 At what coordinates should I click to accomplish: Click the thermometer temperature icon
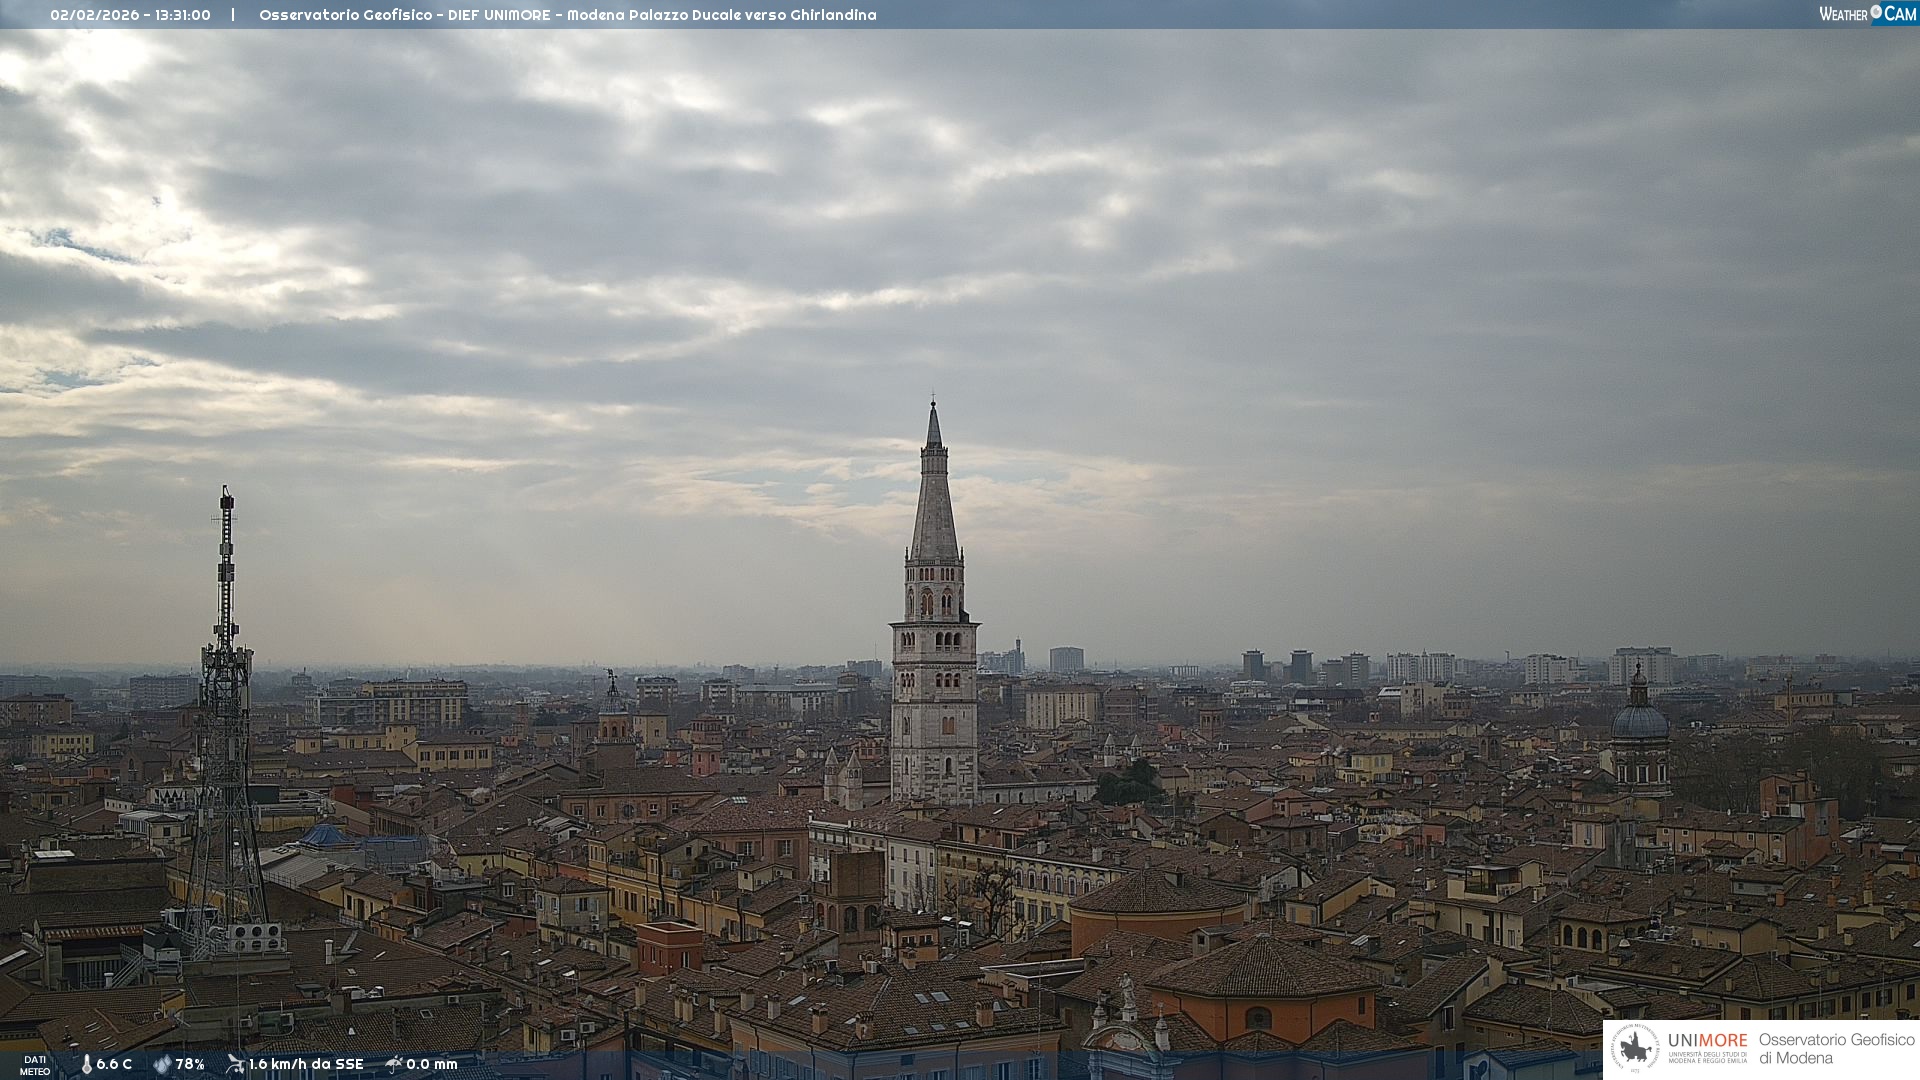86,1065
